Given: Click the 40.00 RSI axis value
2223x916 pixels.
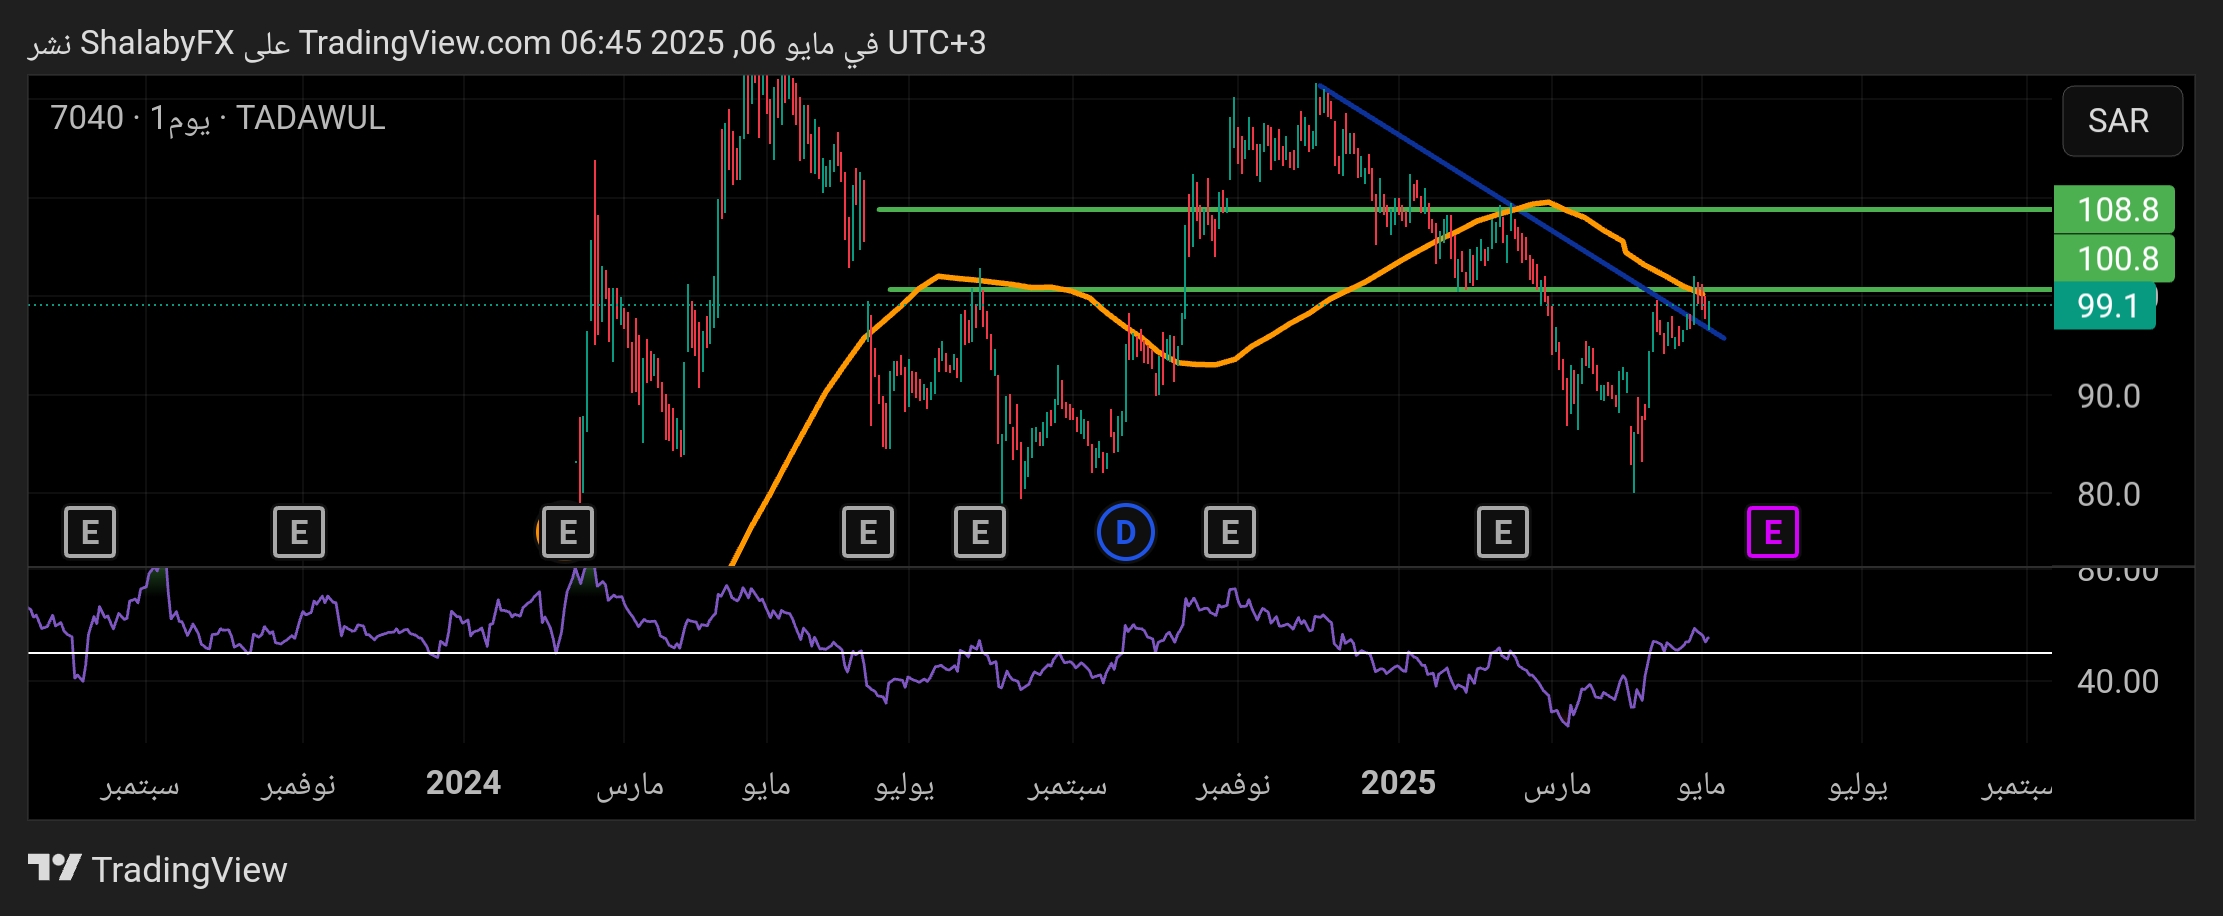Looking at the screenshot, I should point(2118,681).
